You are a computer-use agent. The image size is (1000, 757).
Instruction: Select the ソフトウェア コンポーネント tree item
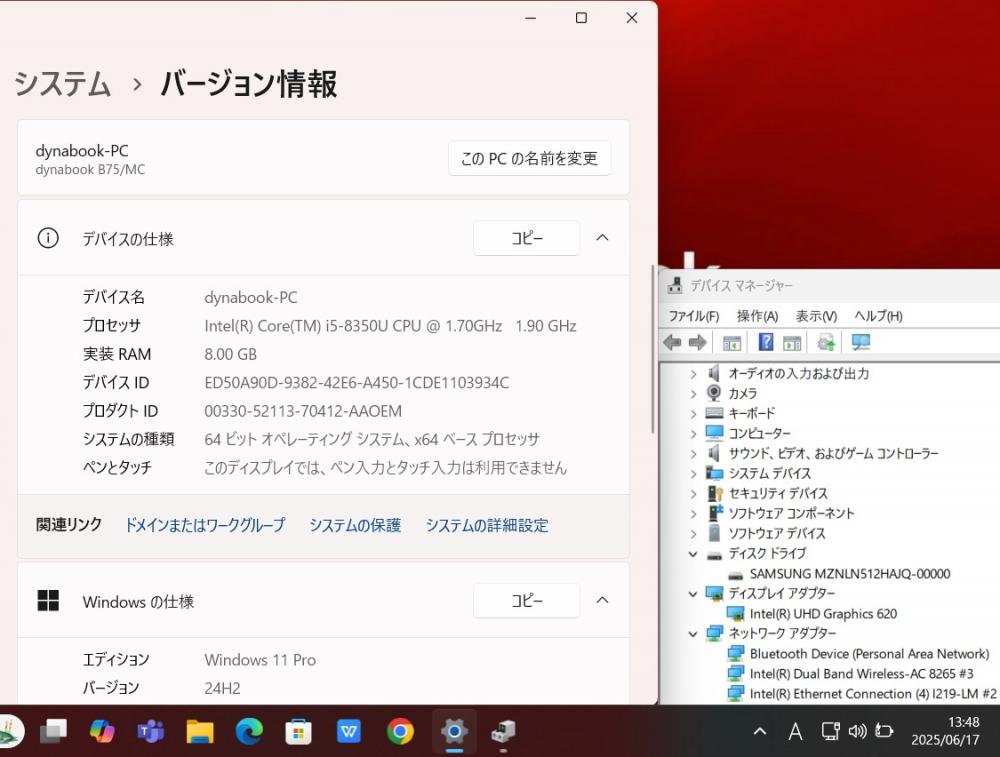click(791, 513)
